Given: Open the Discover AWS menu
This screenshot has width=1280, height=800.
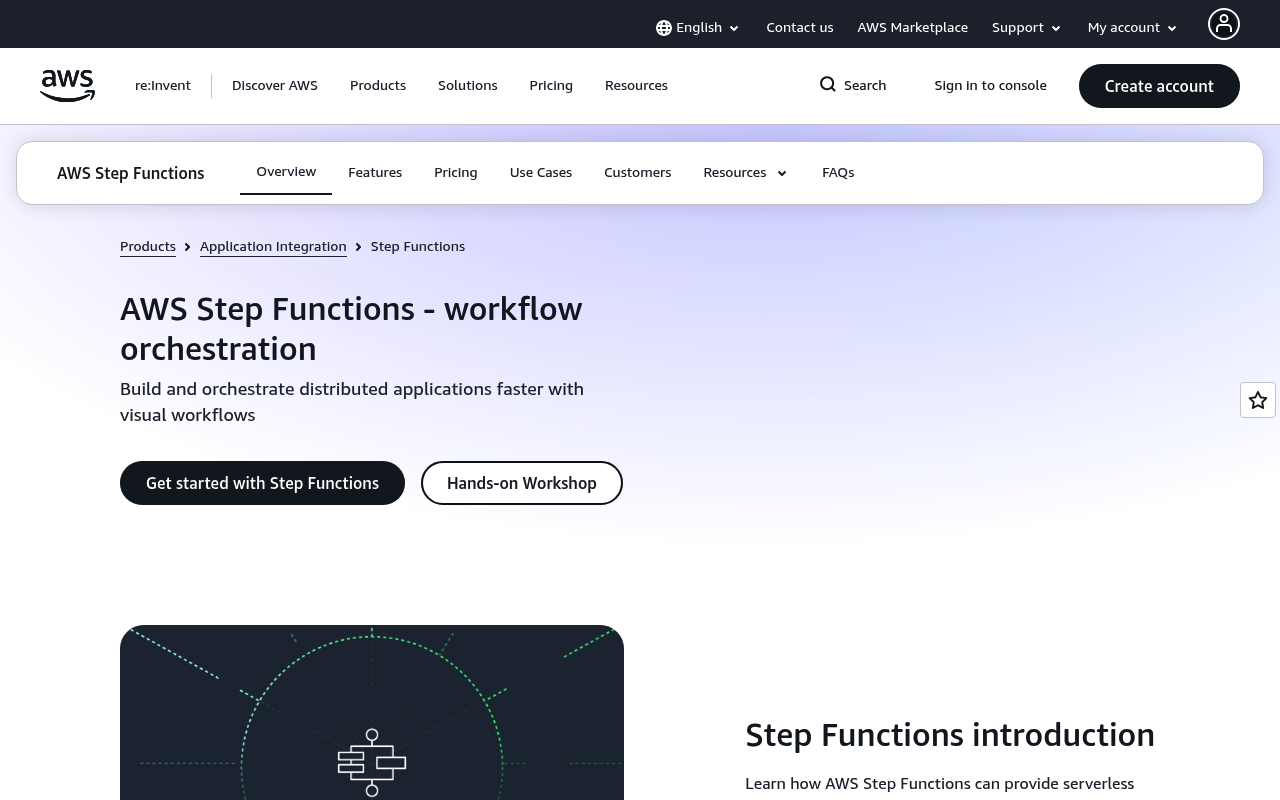Looking at the screenshot, I should 275,86.
